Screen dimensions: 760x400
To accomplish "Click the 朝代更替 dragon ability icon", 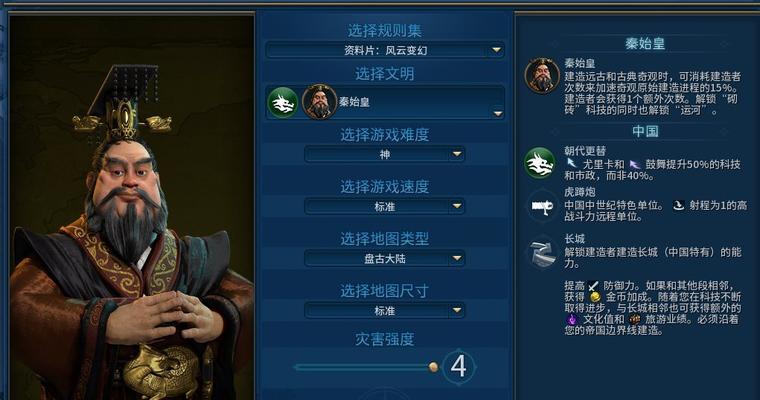I will click(x=539, y=163).
